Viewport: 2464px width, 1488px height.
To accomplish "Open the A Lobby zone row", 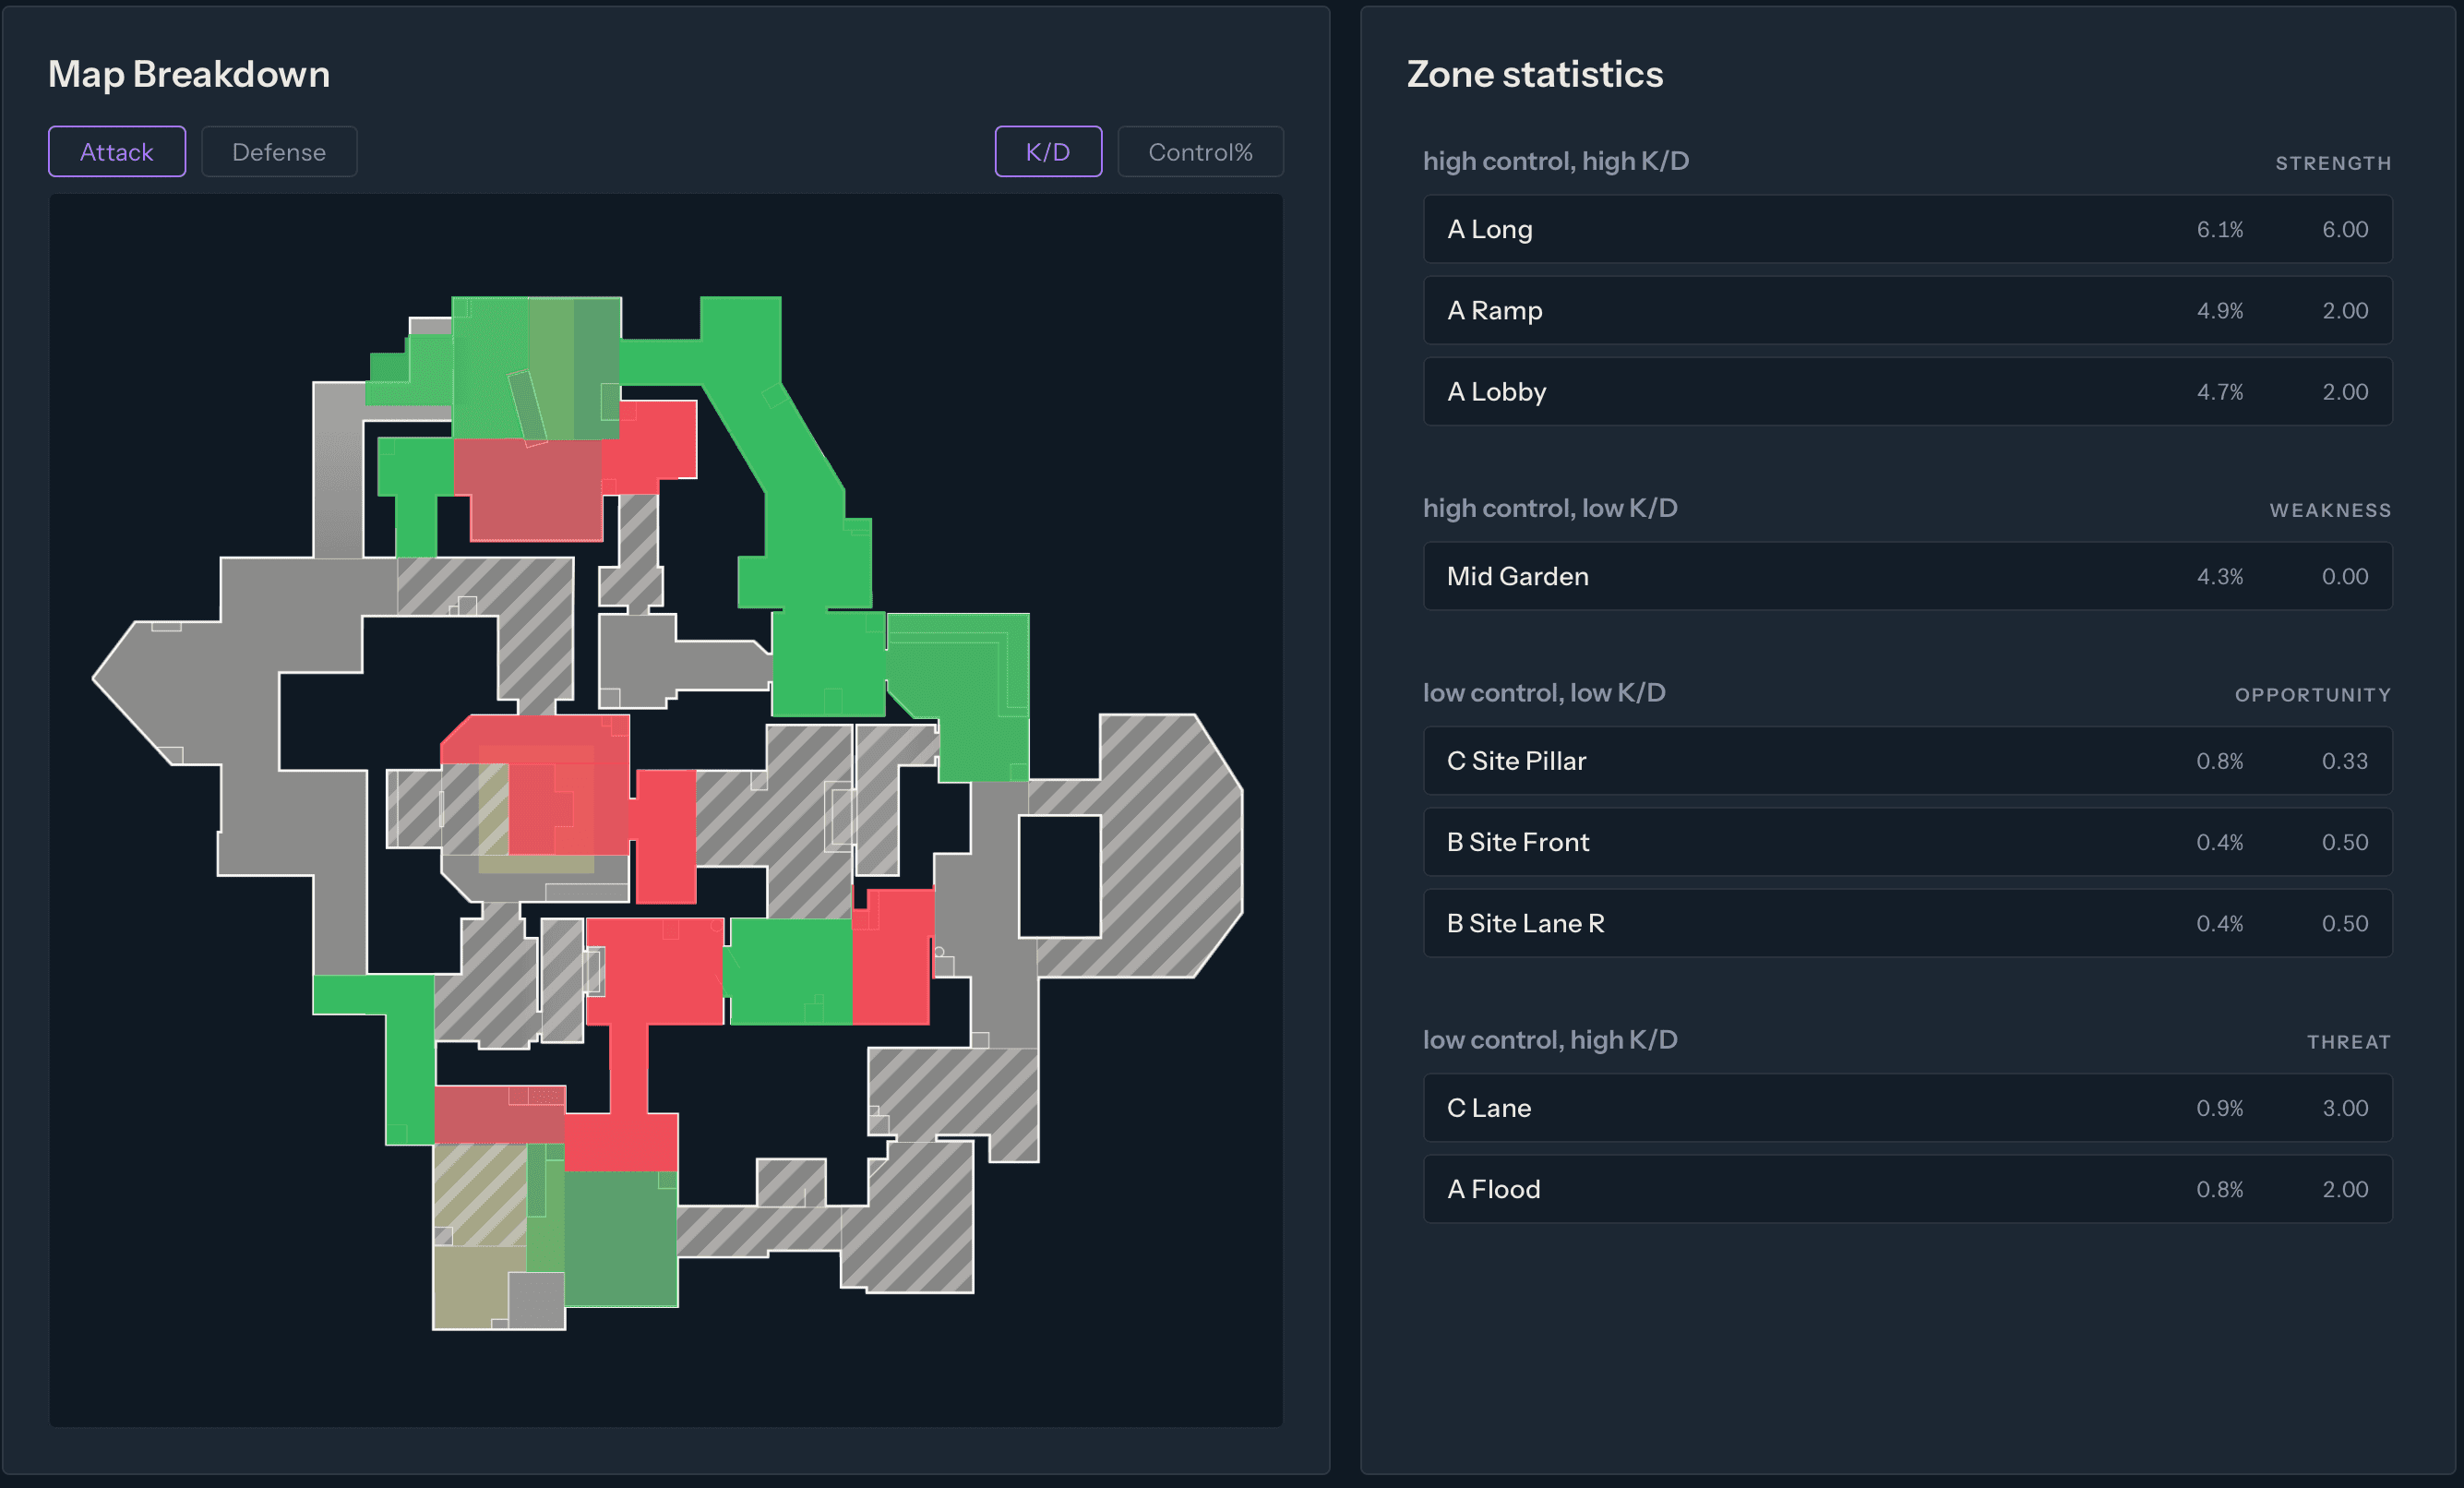I will [x=1907, y=391].
